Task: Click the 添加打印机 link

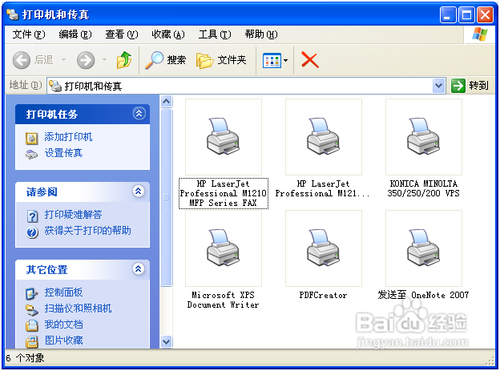Action: 68,137
